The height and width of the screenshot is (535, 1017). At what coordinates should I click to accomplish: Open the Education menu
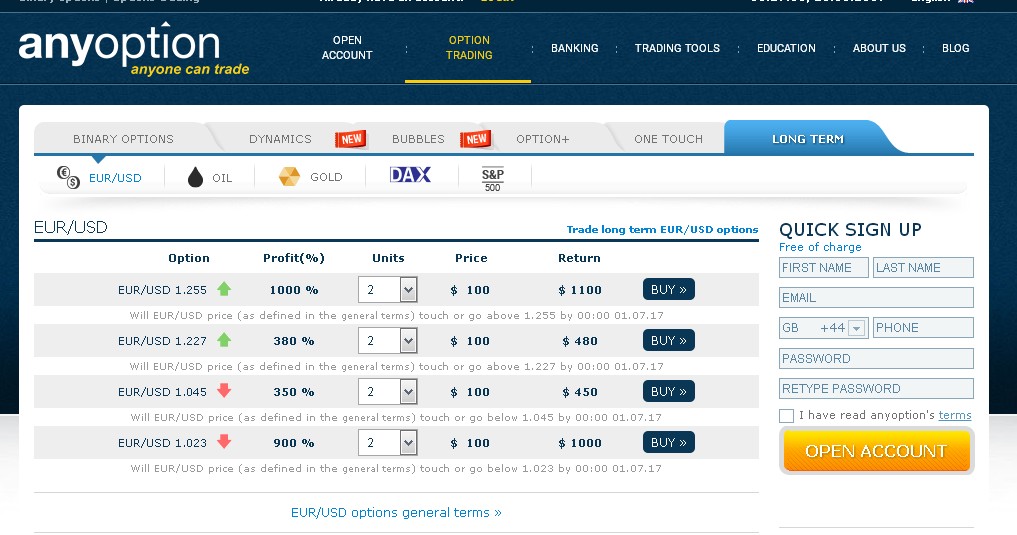[786, 48]
